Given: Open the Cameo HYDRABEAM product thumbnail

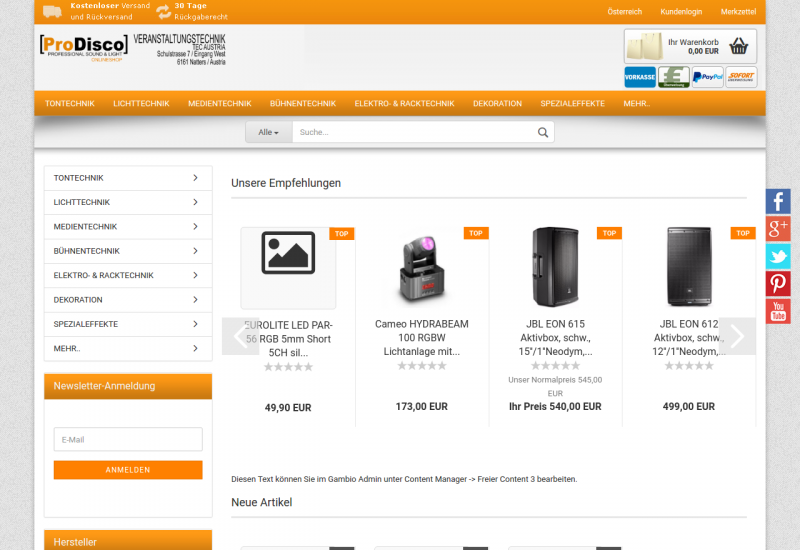Looking at the screenshot, I should point(421,269).
